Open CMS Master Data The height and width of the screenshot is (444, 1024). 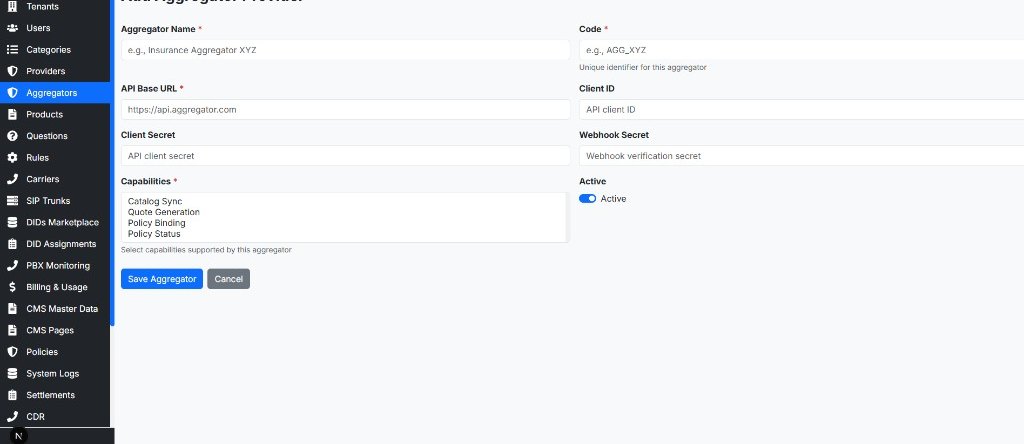55,308
